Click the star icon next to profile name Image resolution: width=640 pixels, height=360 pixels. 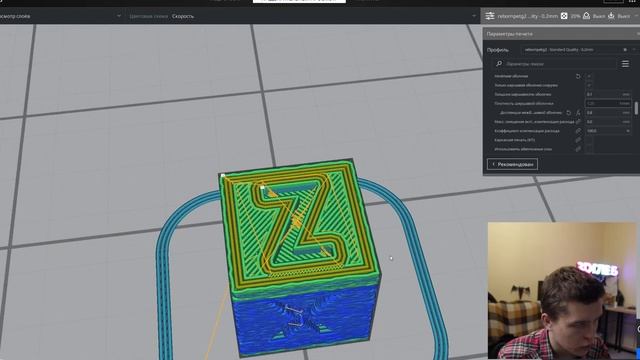pyautogui.click(x=625, y=50)
